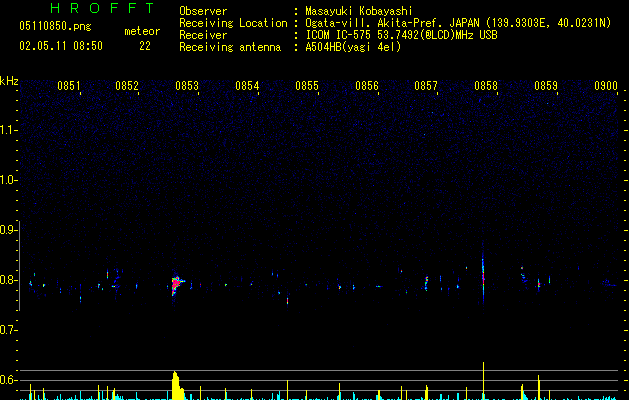Click the 0854 time marker

[247, 86]
